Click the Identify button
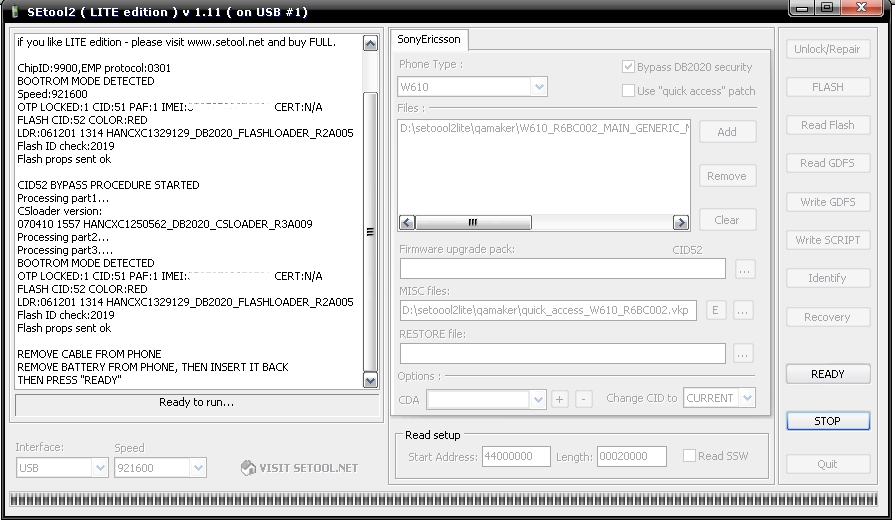Image resolution: width=895 pixels, height=521 pixels. point(828,278)
